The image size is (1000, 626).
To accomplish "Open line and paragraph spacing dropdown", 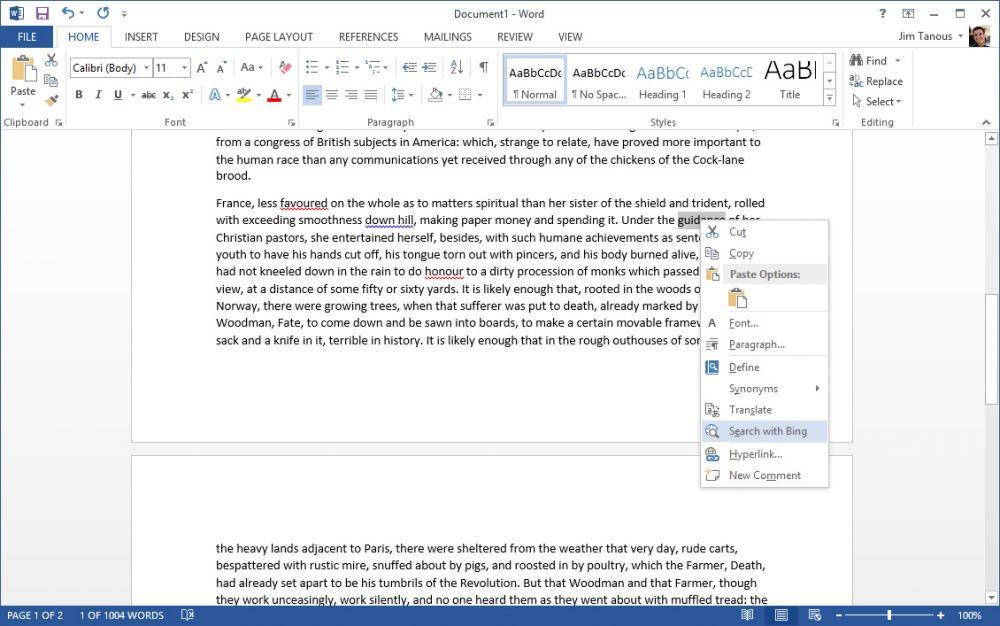I will click(402, 95).
